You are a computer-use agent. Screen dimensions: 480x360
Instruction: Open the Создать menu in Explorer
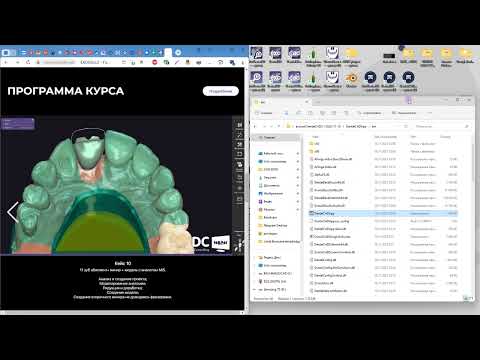click(x=264, y=113)
